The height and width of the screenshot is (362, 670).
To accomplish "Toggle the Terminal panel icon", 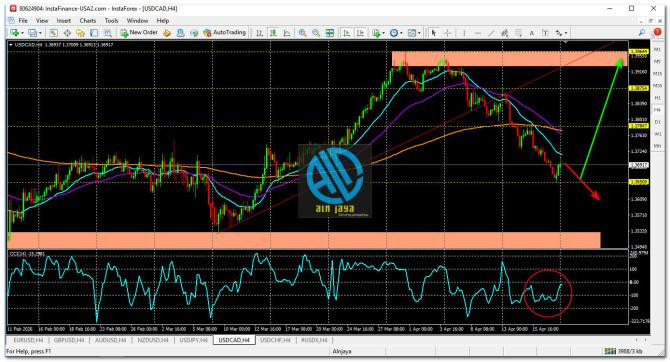I will point(94,33).
